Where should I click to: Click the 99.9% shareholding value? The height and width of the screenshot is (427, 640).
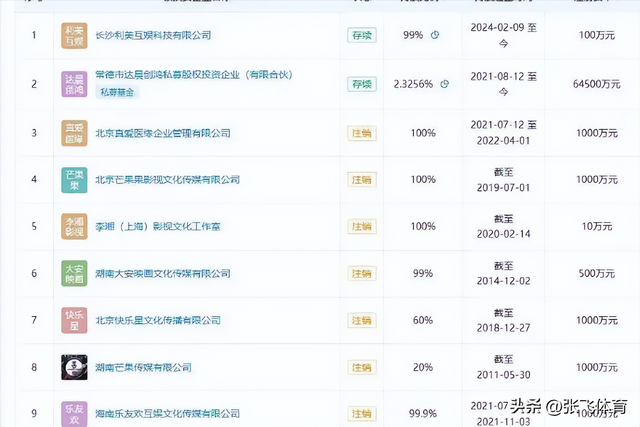tap(423, 414)
